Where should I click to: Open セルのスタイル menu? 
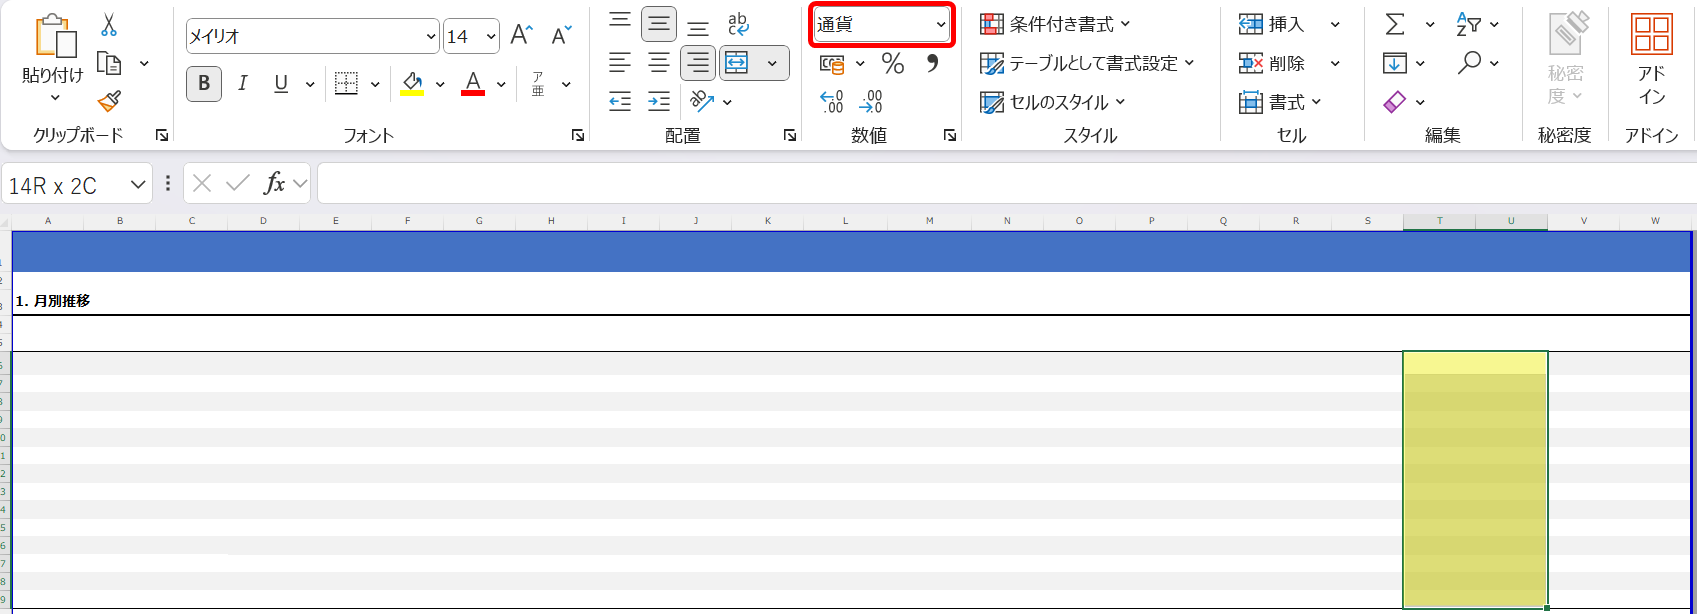point(1053,102)
